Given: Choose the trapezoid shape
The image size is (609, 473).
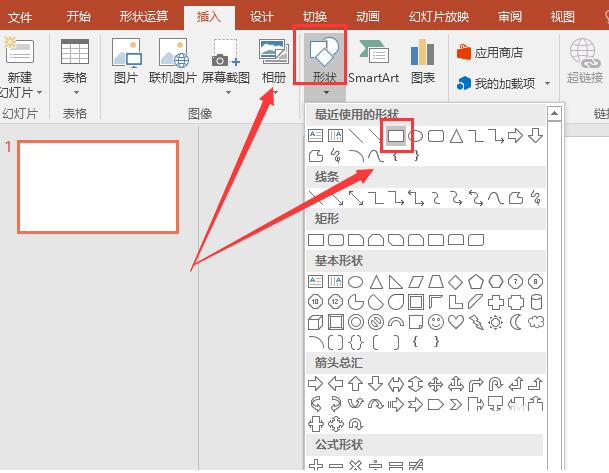Looking at the screenshot, I should pyautogui.click(x=436, y=282).
